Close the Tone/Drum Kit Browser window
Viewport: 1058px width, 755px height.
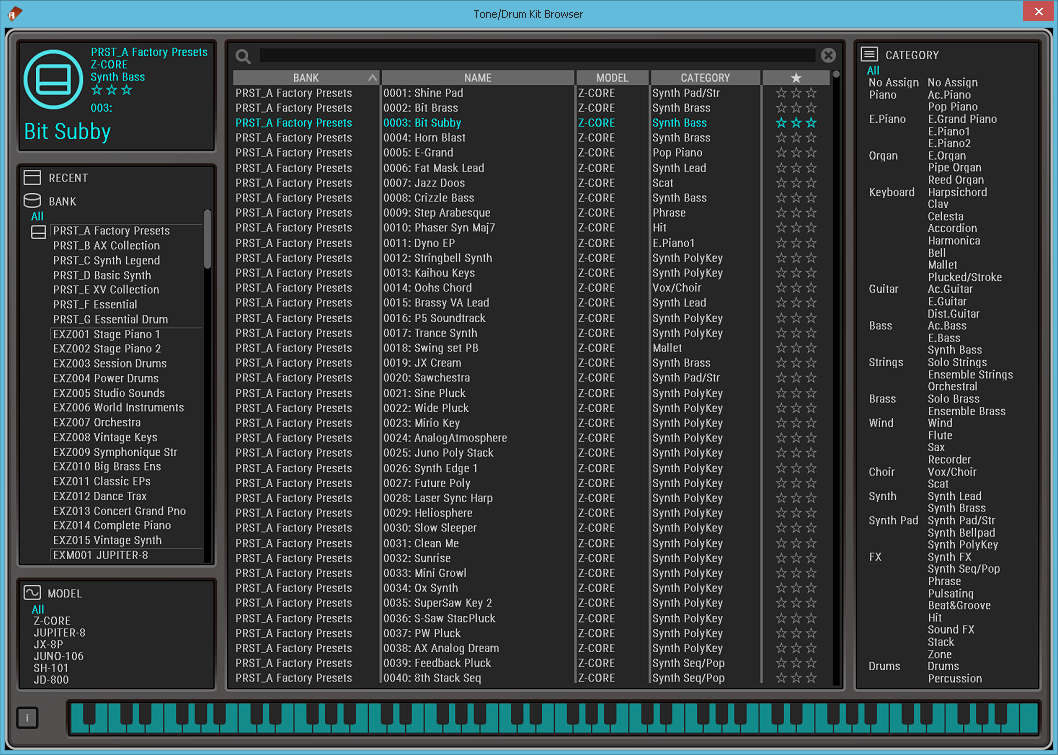click(x=1038, y=11)
